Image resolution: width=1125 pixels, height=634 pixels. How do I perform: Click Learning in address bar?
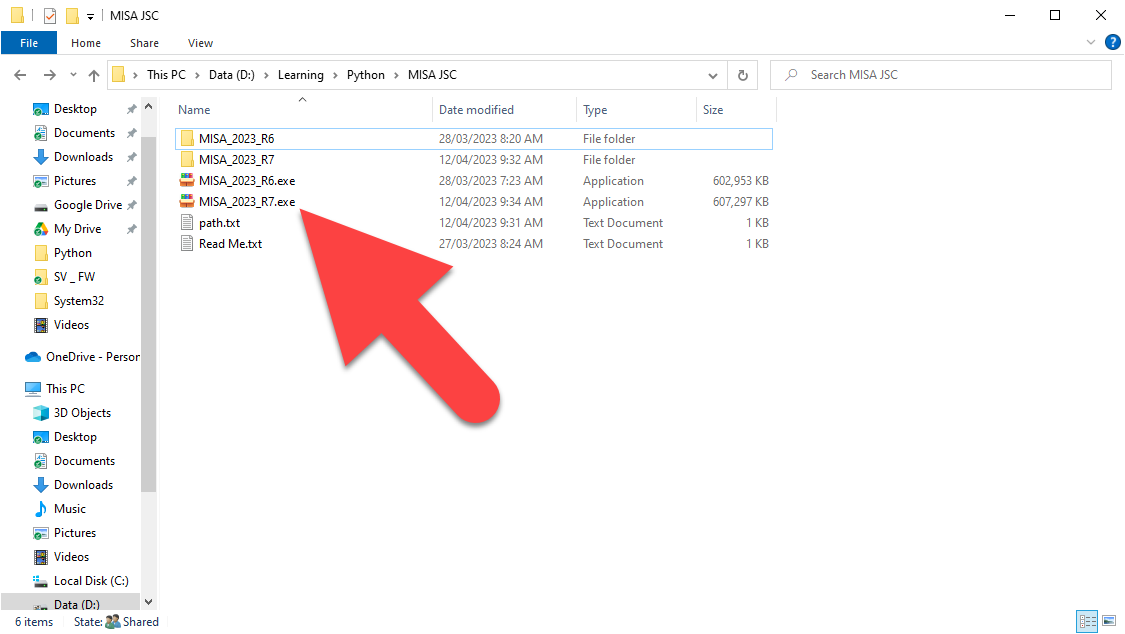301,75
